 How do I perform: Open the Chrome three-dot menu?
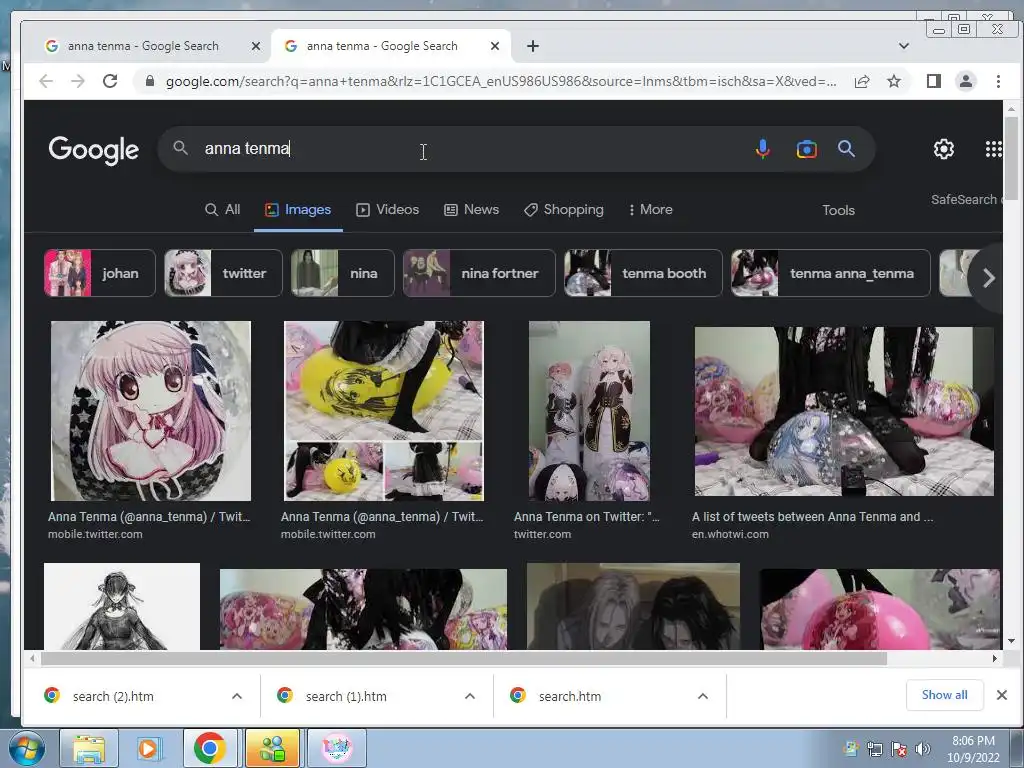(998, 81)
